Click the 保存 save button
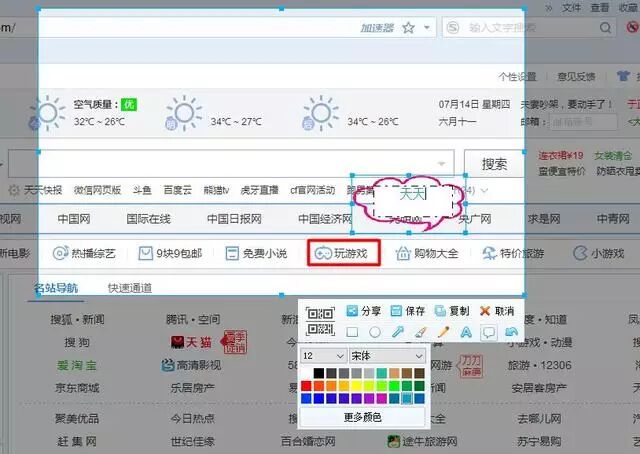Viewport: 640px width, 454px height. pyautogui.click(x=408, y=311)
